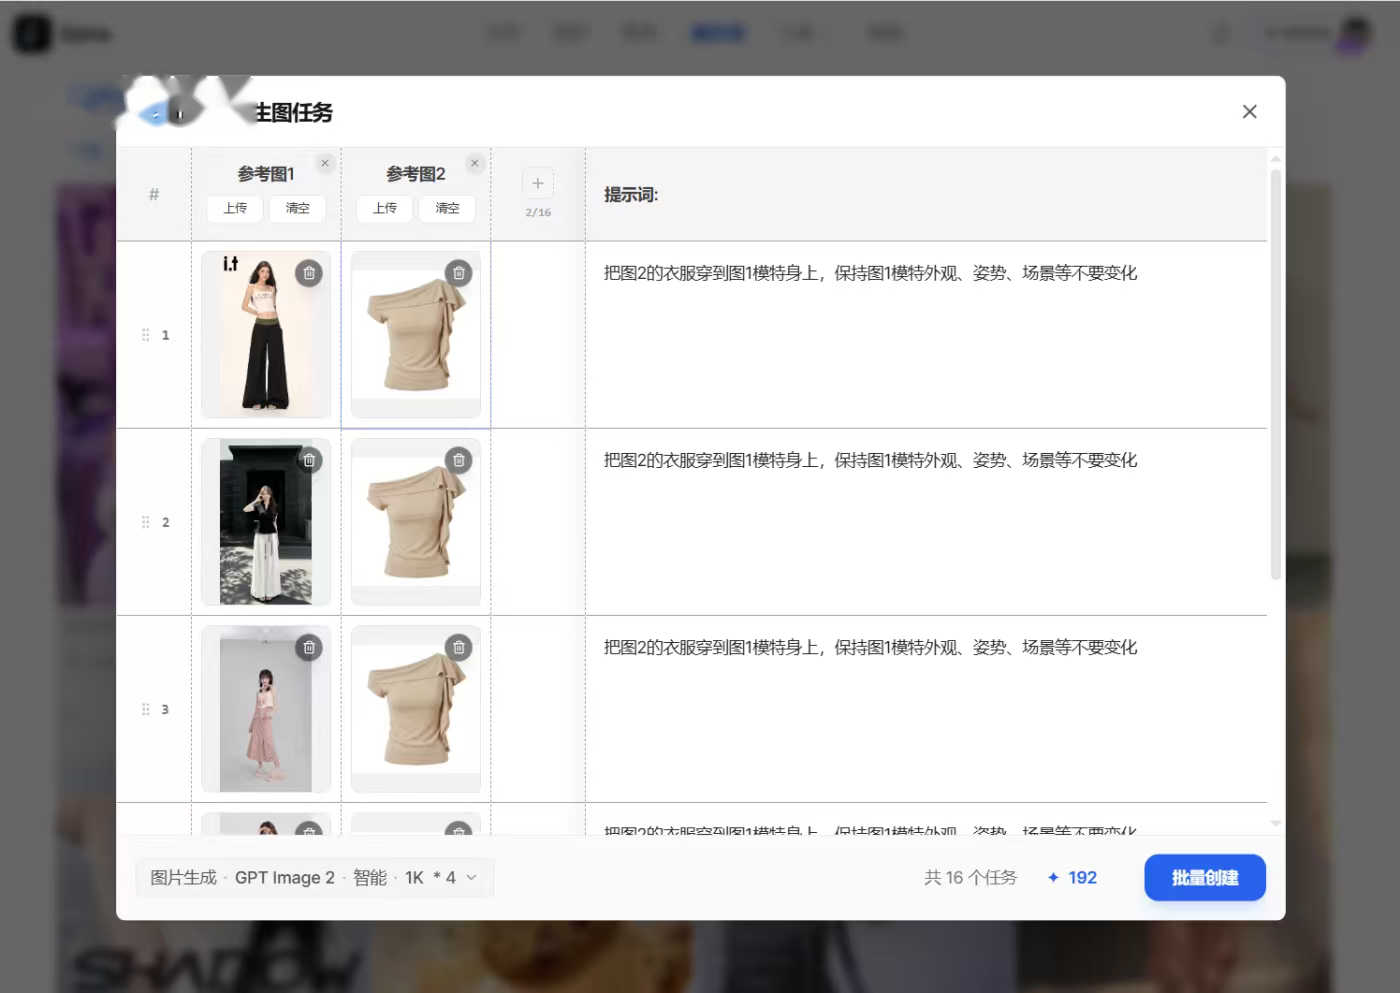Edit the prompt text of row 1

coord(870,273)
